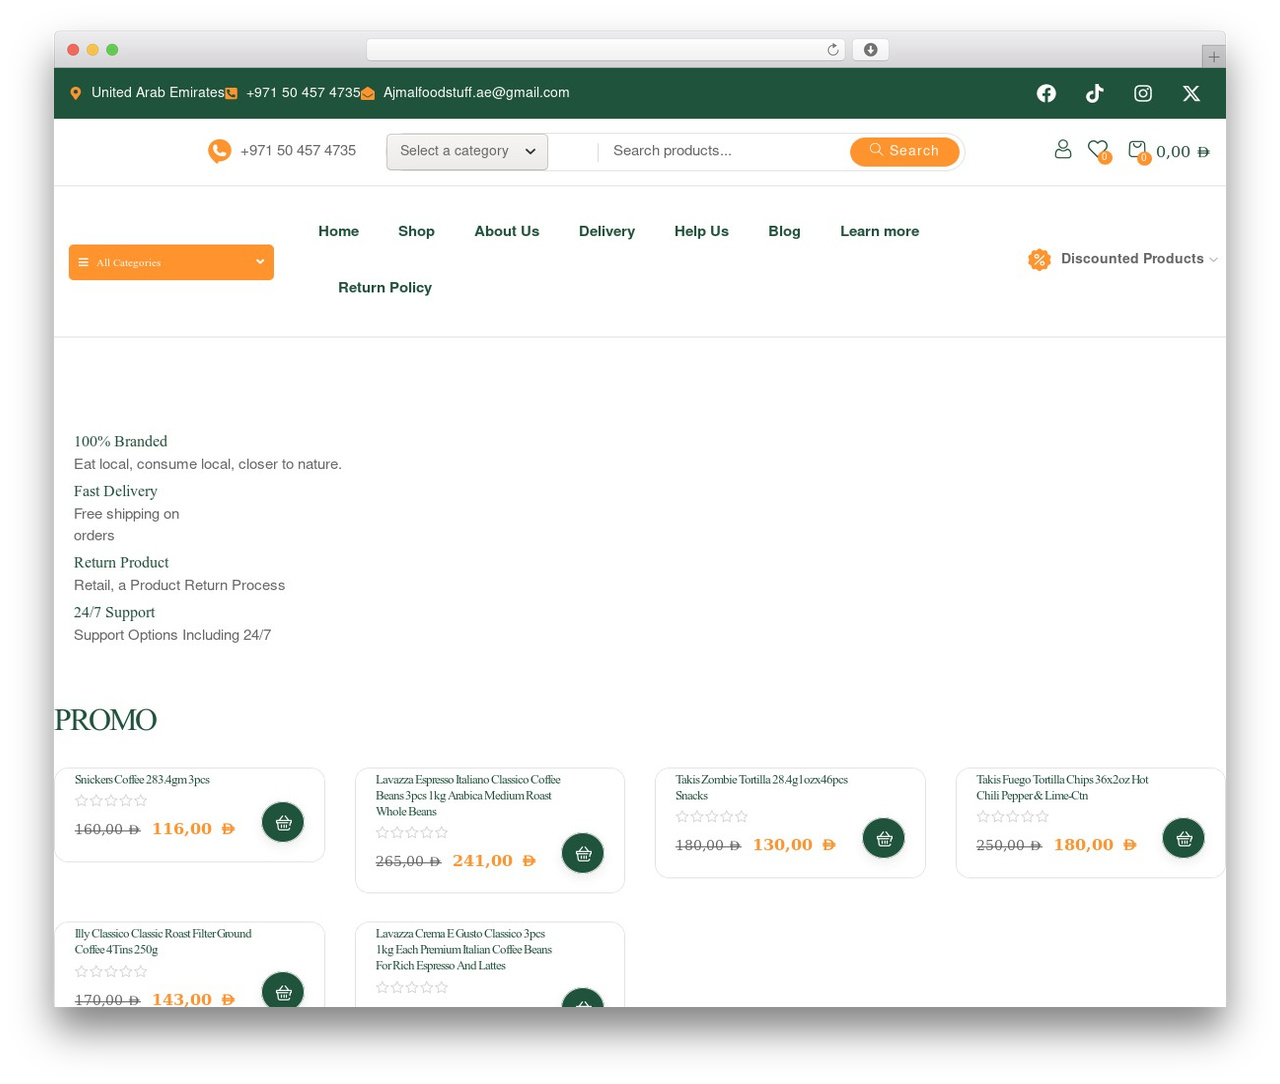Open the Return Policy menu item

385,287
